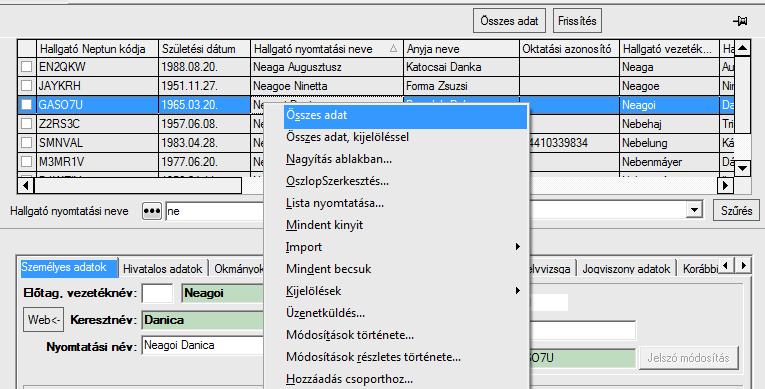765x389 pixels.
Task: Click the Szűrés button
Action: tap(736, 211)
